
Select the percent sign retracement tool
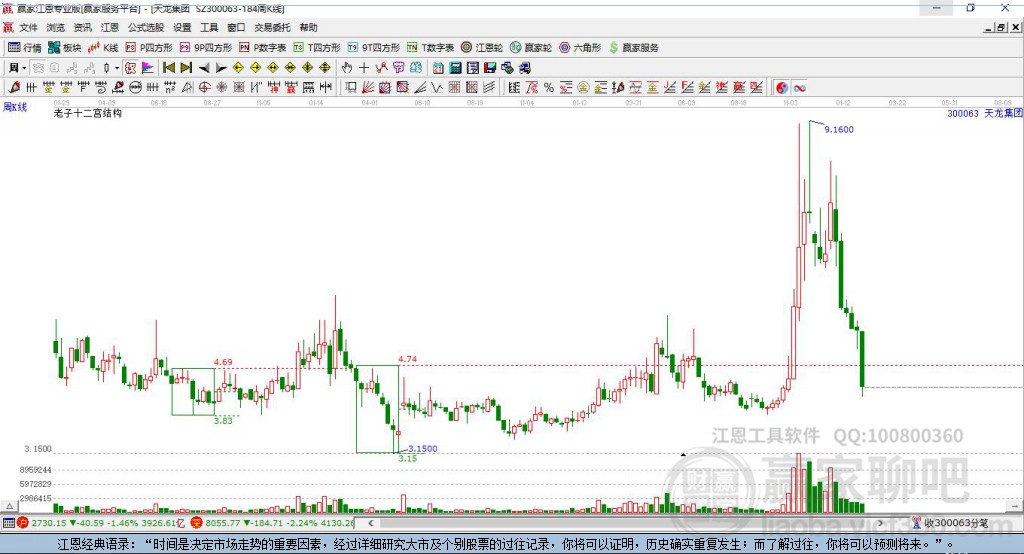tap(549, 88)
